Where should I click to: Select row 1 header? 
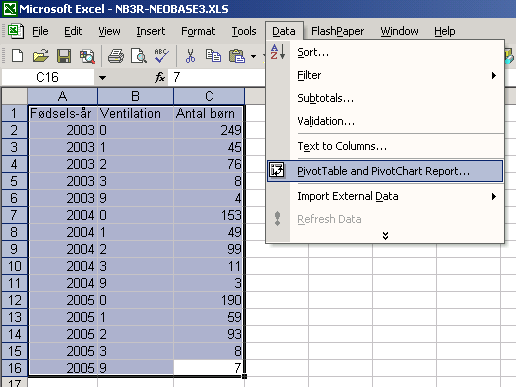[15, 113]
